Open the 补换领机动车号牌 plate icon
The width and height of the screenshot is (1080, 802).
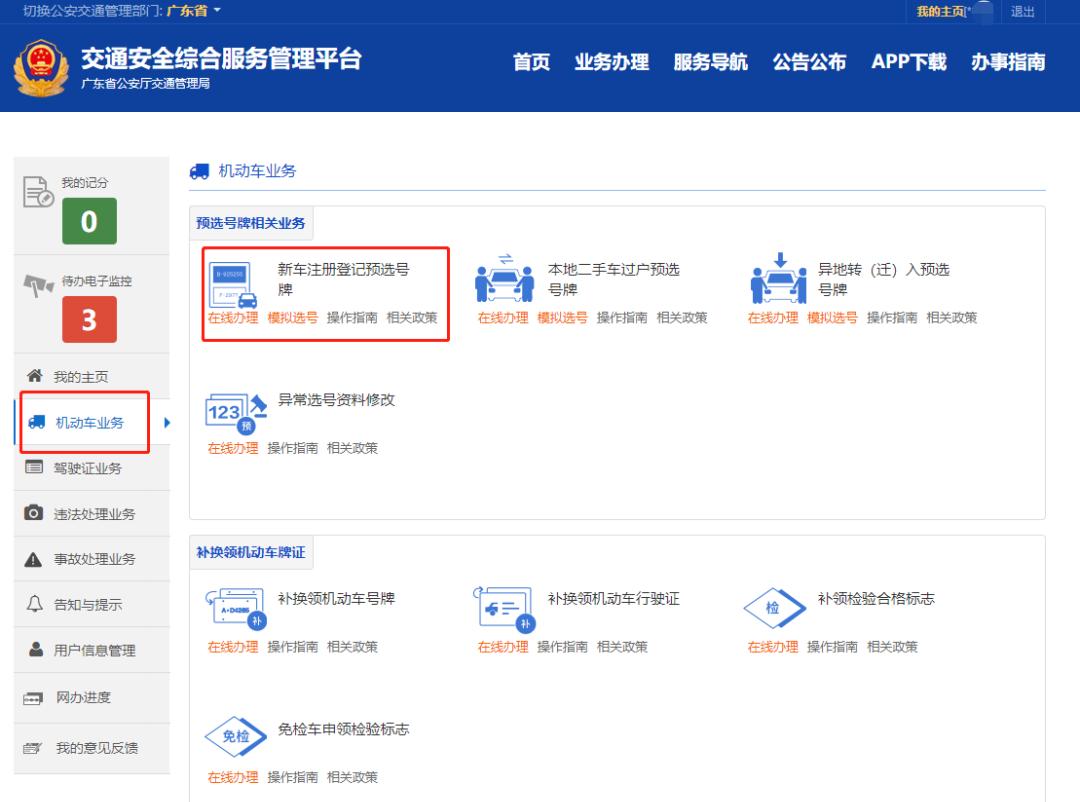click(235, 608)
